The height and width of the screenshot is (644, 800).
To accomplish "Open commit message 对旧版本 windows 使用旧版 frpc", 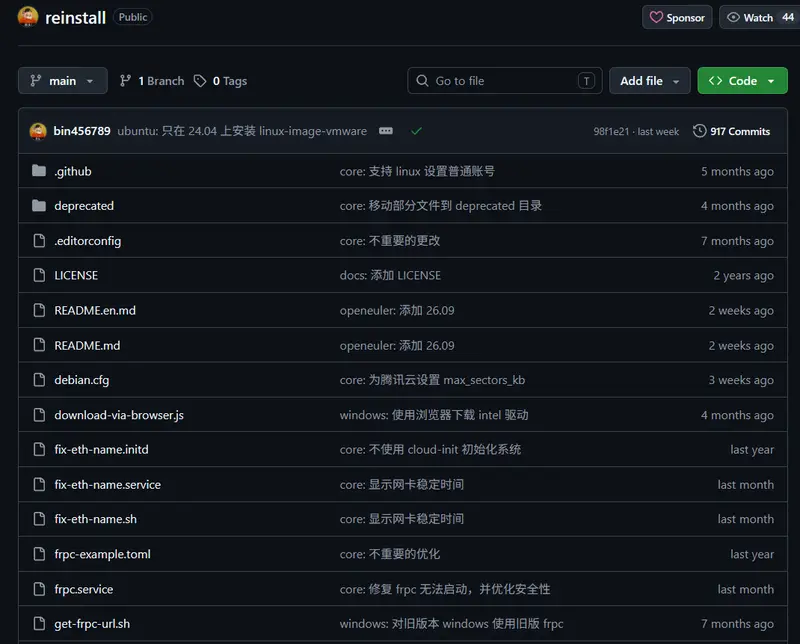I will (452, 624).
